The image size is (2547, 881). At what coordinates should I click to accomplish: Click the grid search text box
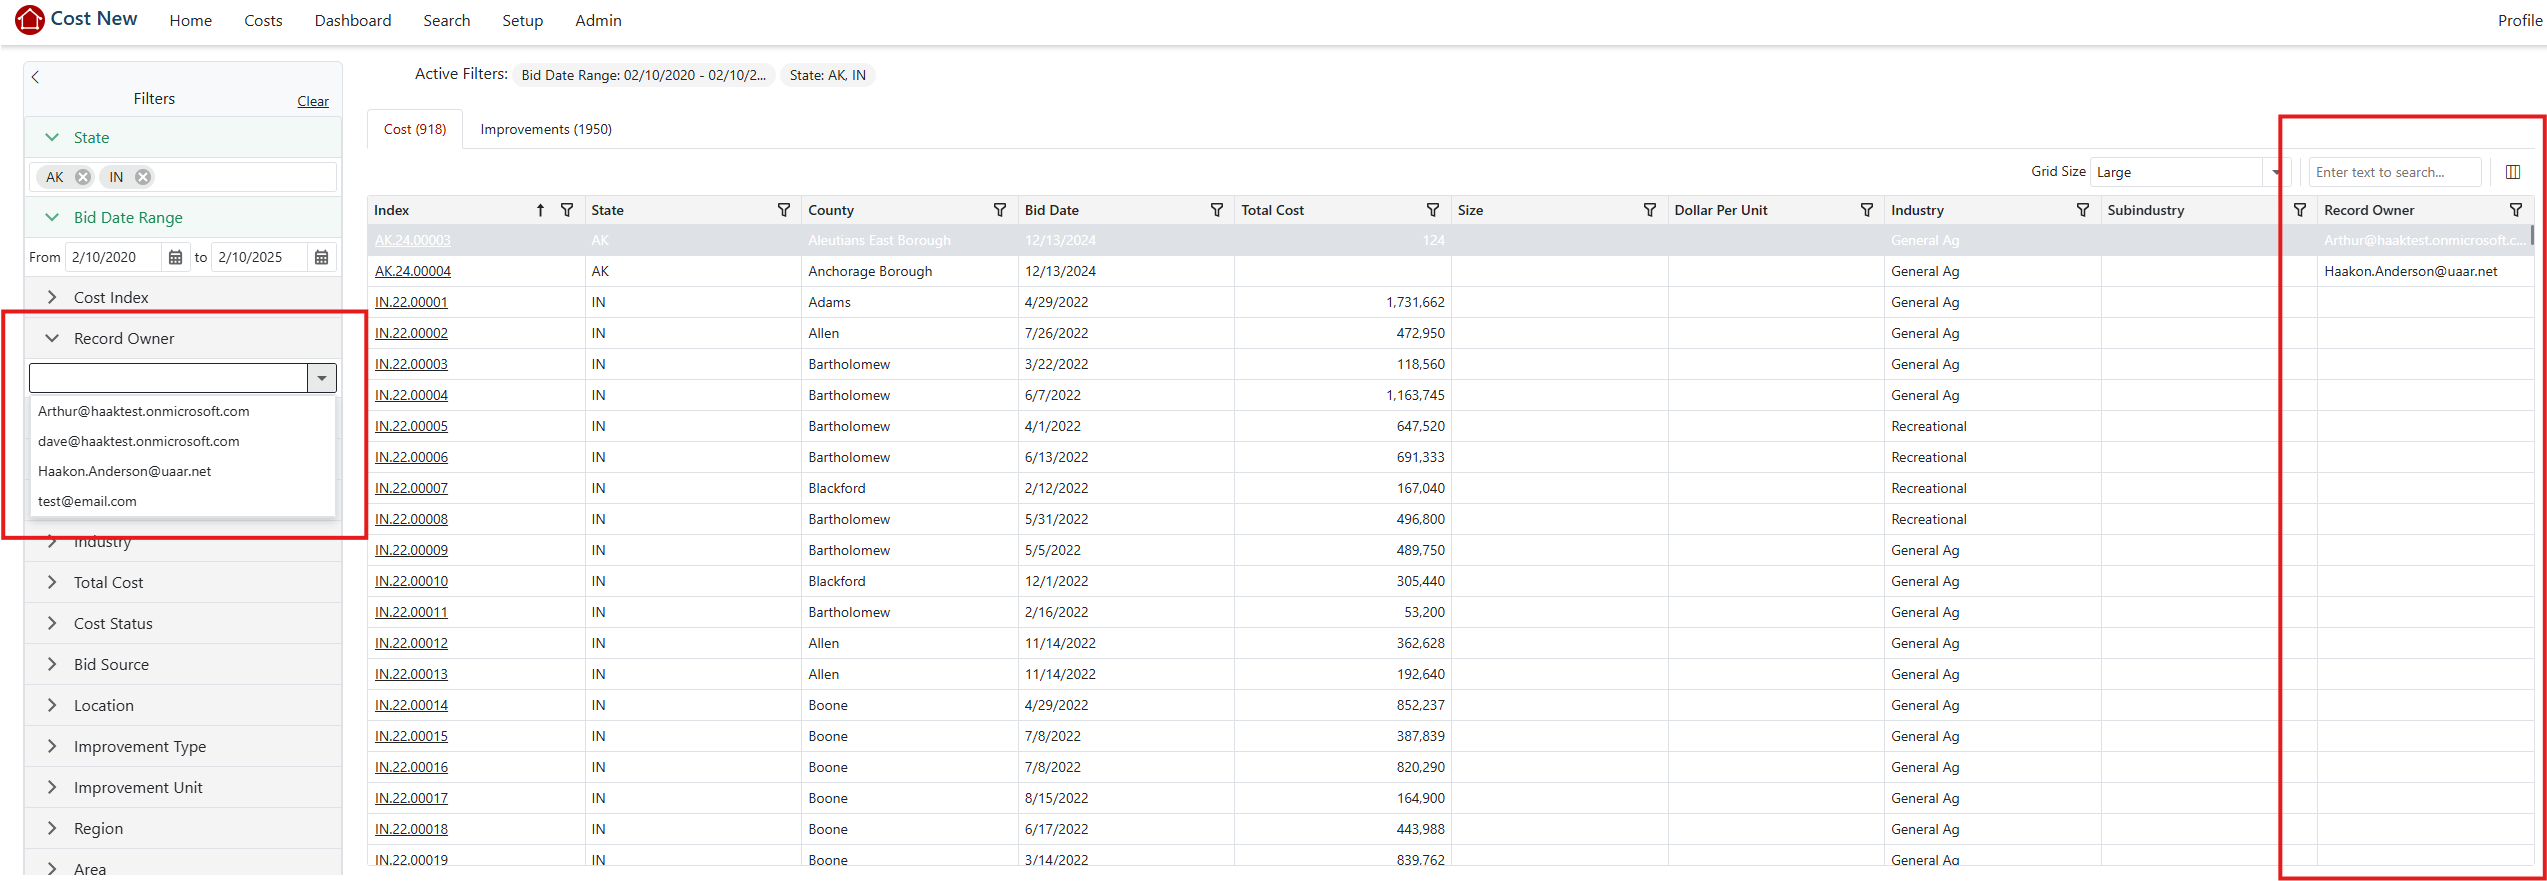click(x=2393, y=172)
